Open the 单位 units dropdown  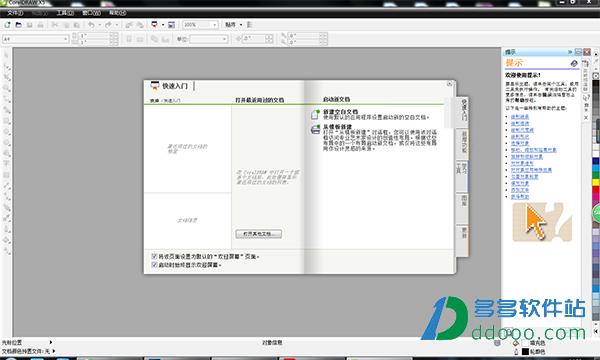click(x=224, y=39)
